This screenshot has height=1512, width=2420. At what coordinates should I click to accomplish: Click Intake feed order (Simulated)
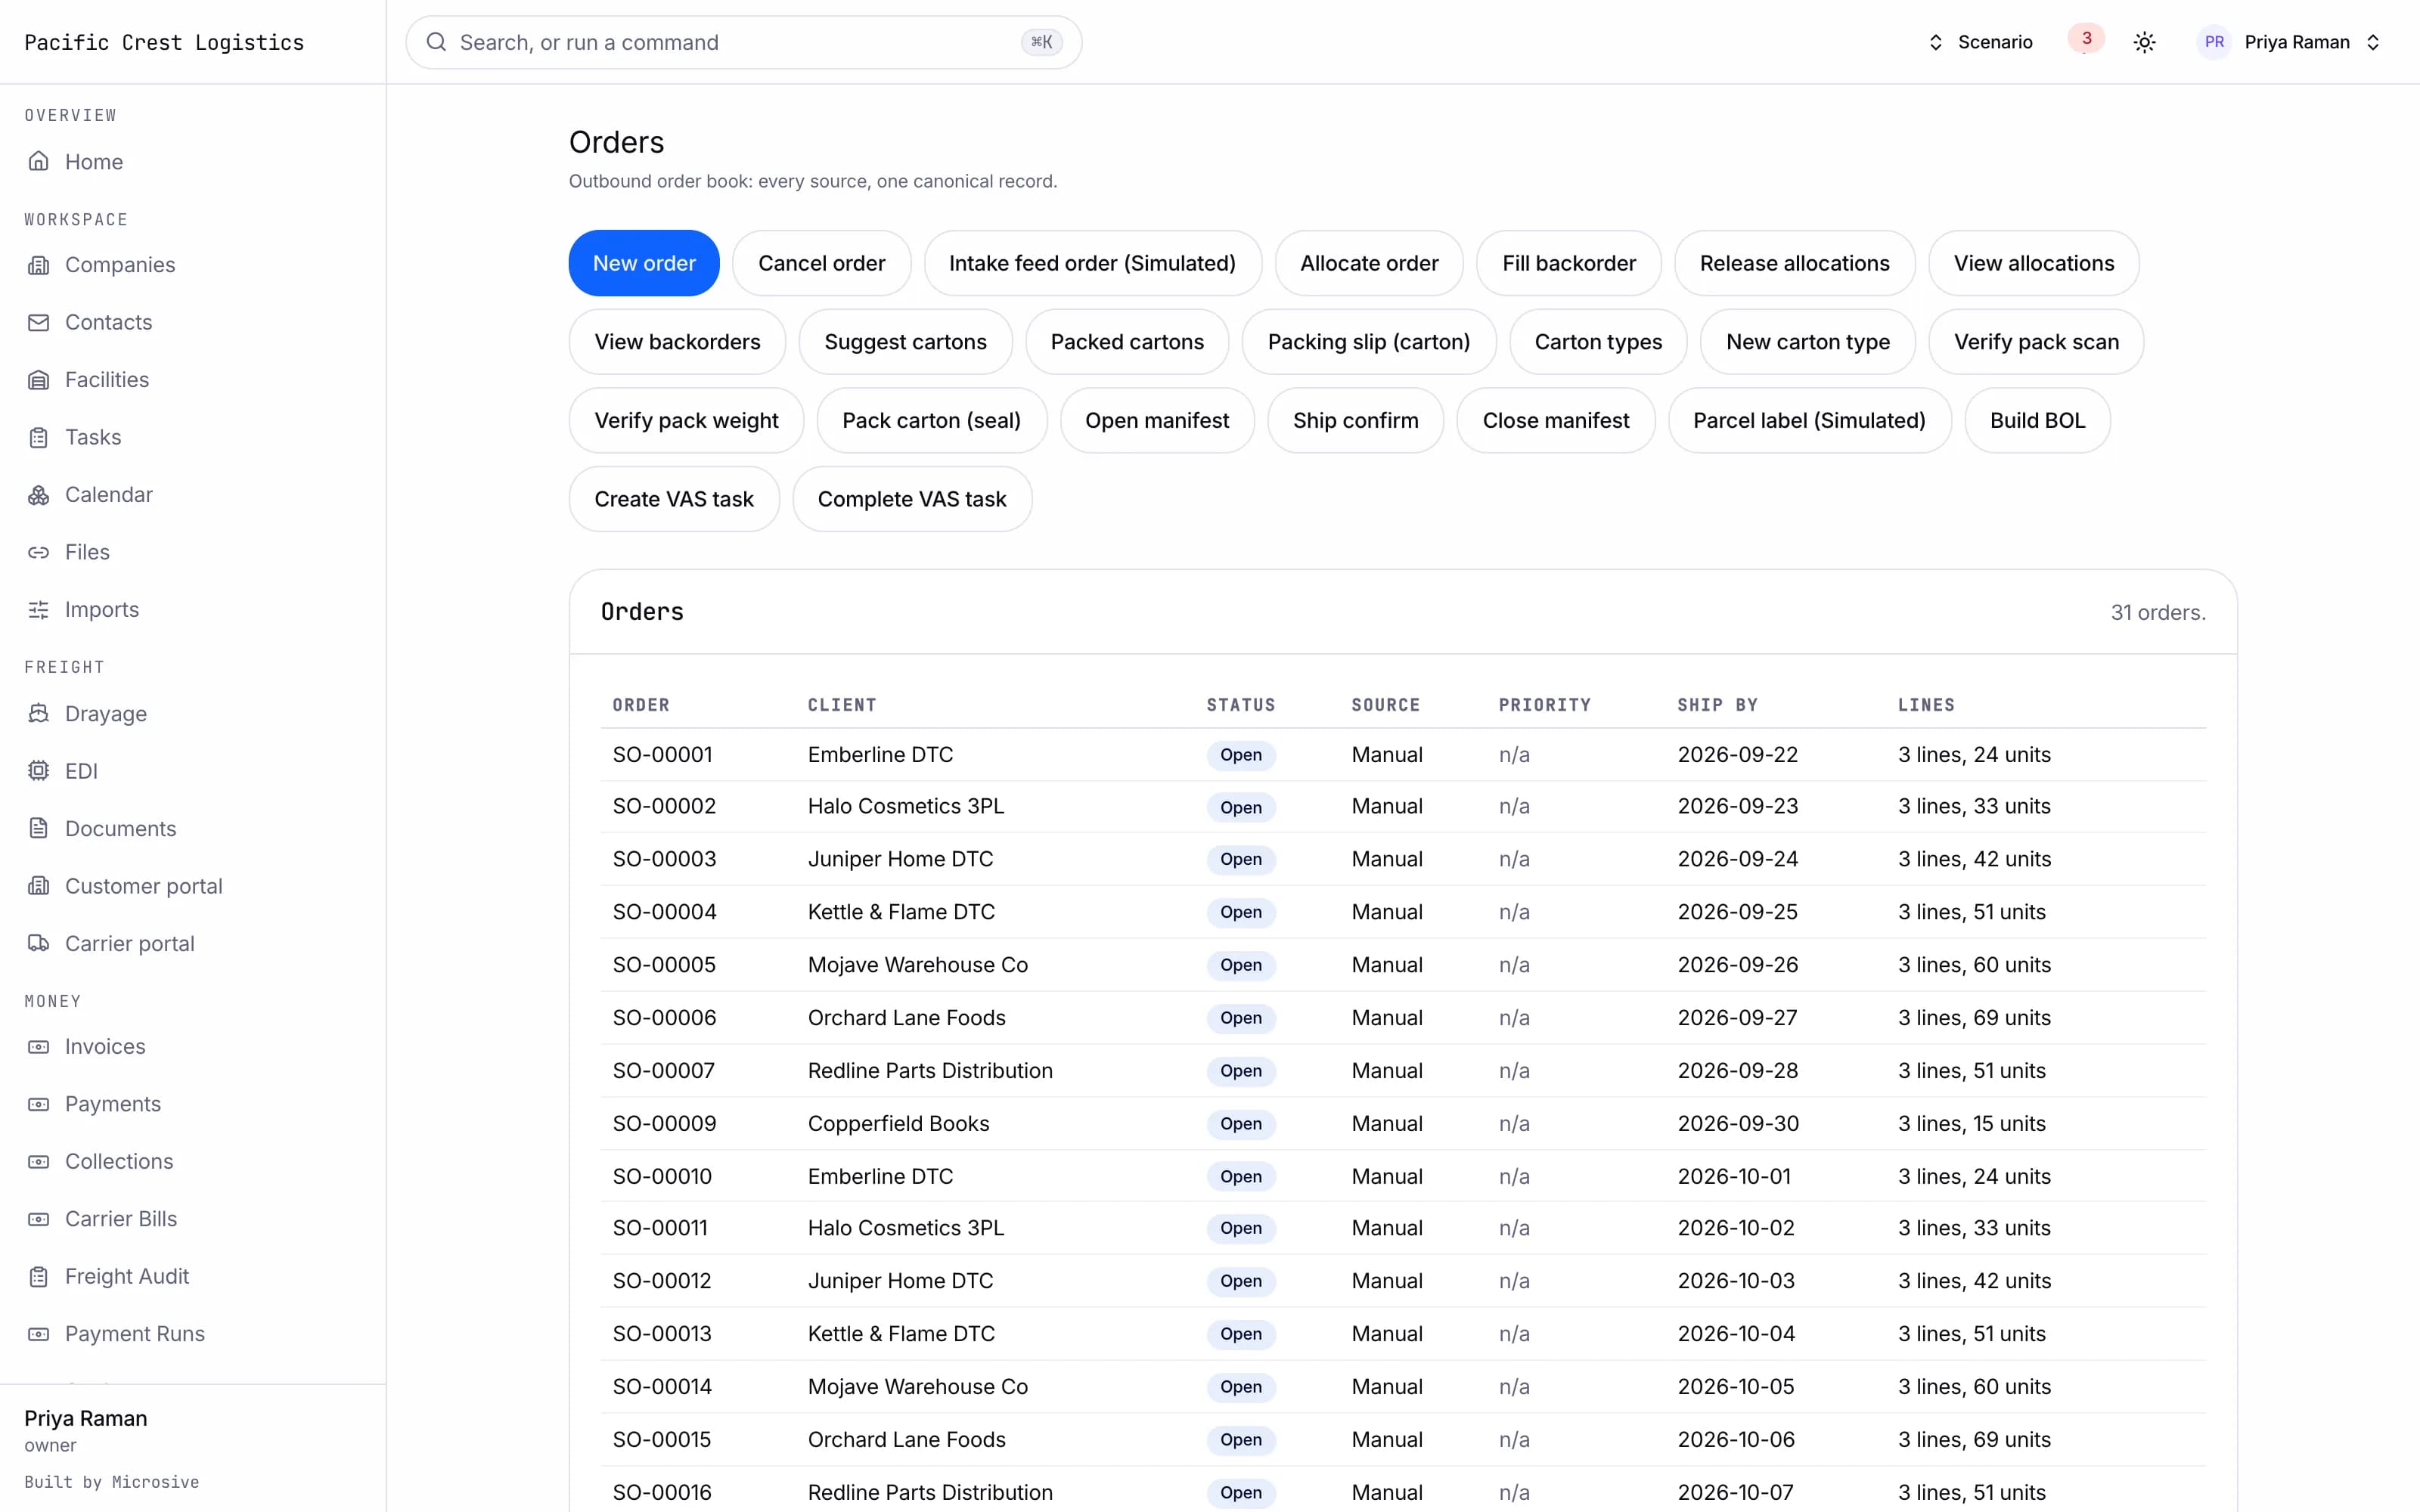point(1092,263)
